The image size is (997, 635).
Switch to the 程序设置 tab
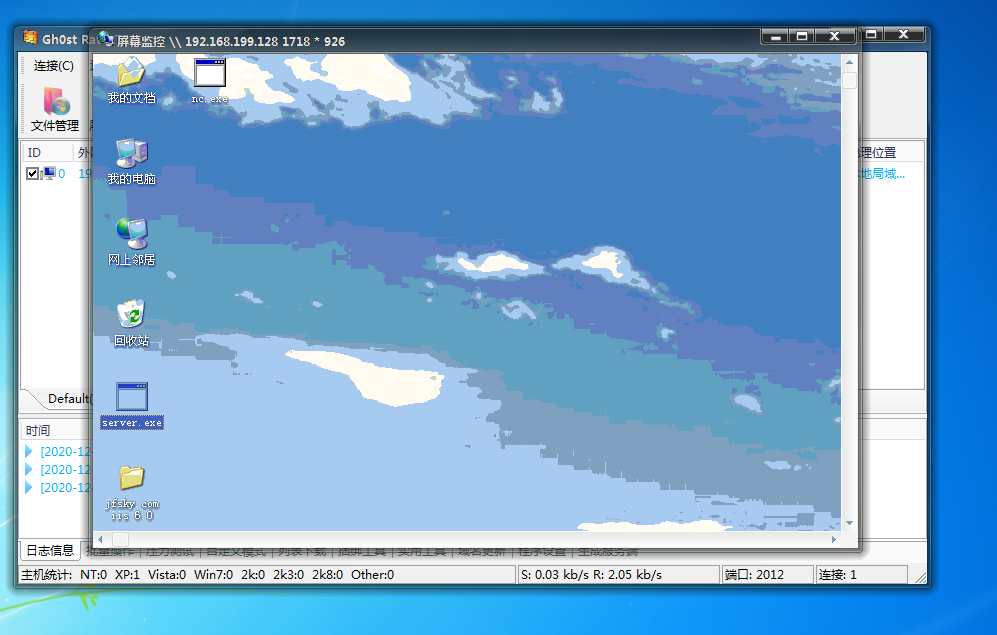[542, 551]
